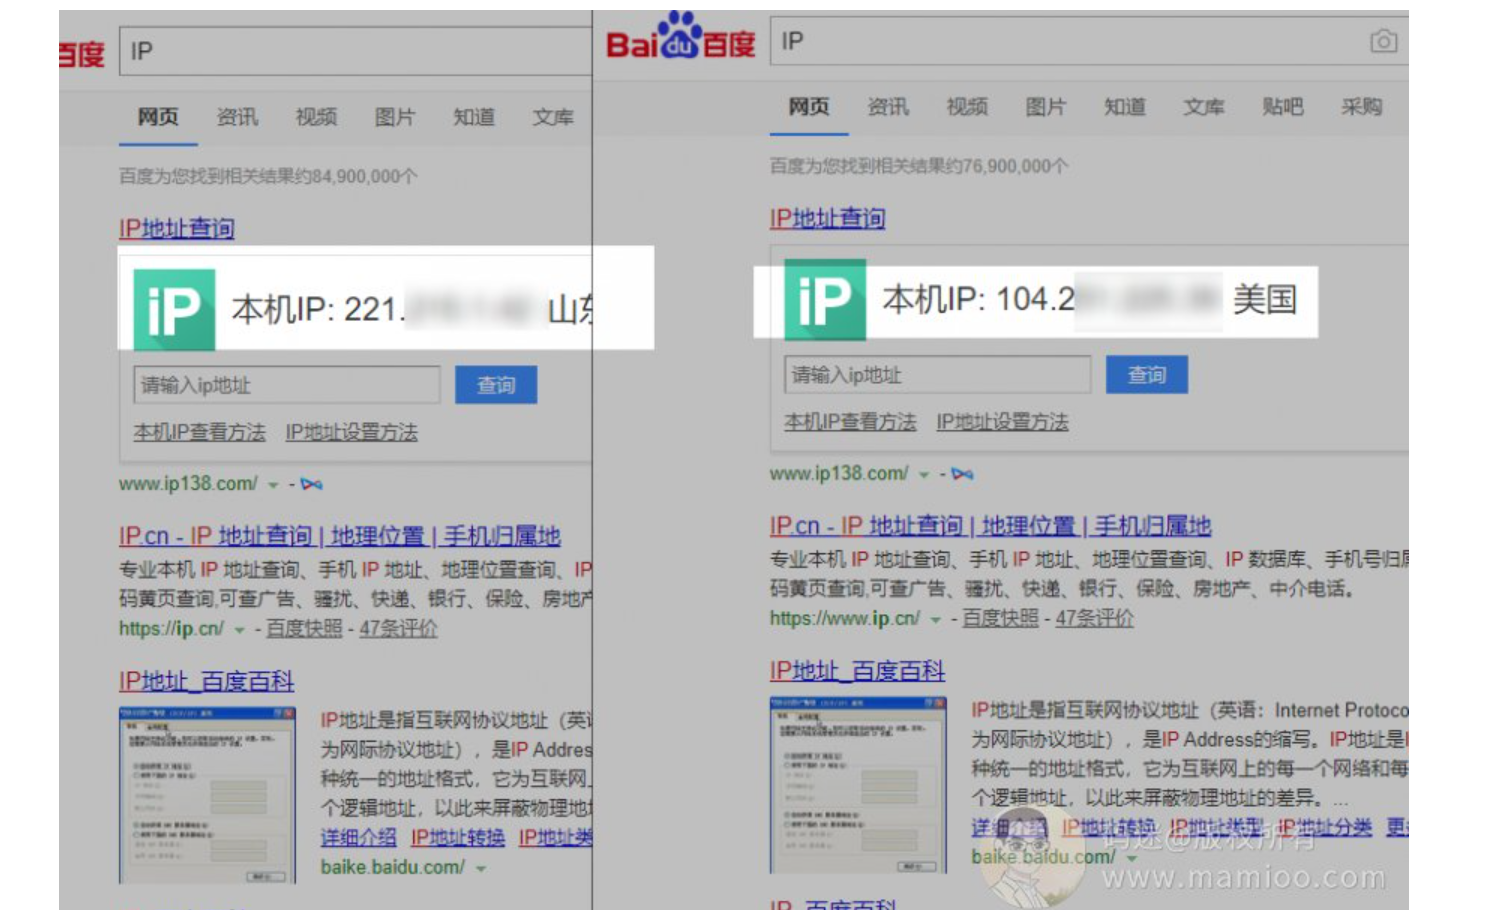Open the Baike thumbnail image in the right window
Image resolution: width=1510 pixels, height=910 pixels.
858,786
